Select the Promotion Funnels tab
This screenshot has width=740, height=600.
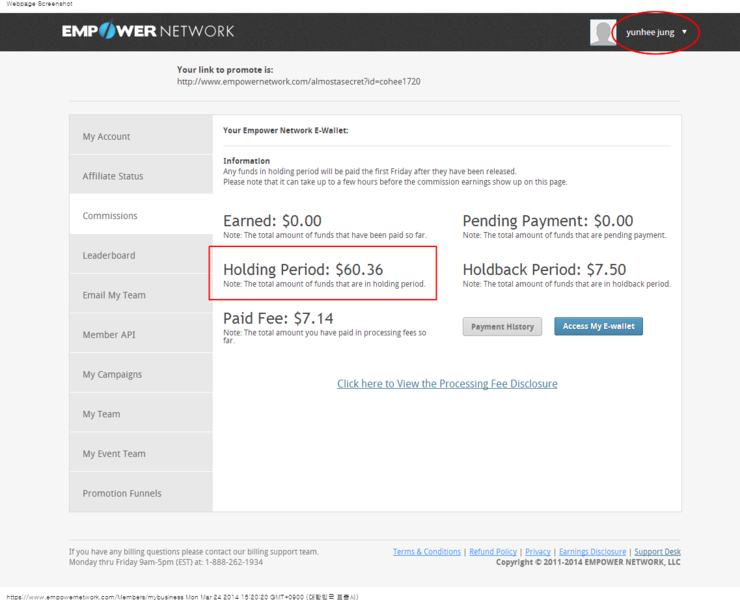pos(141,493)
